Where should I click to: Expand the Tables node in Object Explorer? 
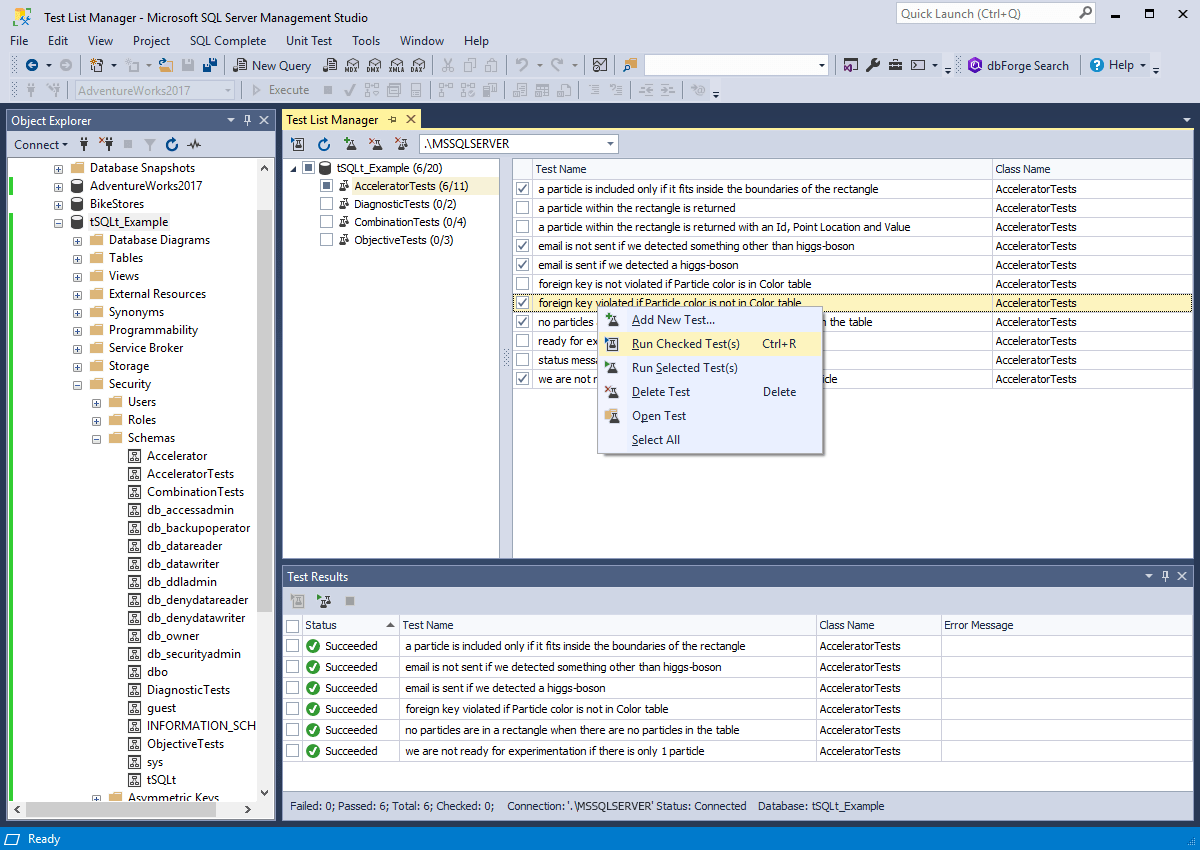(77, 257)
